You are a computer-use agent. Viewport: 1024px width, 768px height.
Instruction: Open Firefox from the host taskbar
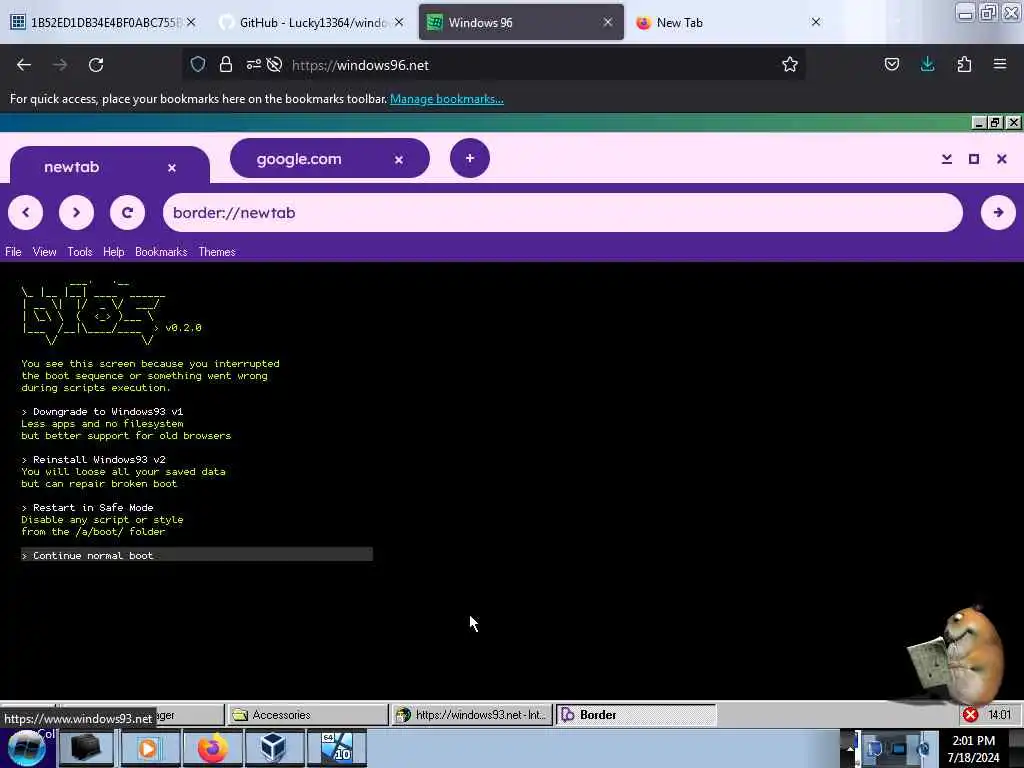(x=212, y=748)
